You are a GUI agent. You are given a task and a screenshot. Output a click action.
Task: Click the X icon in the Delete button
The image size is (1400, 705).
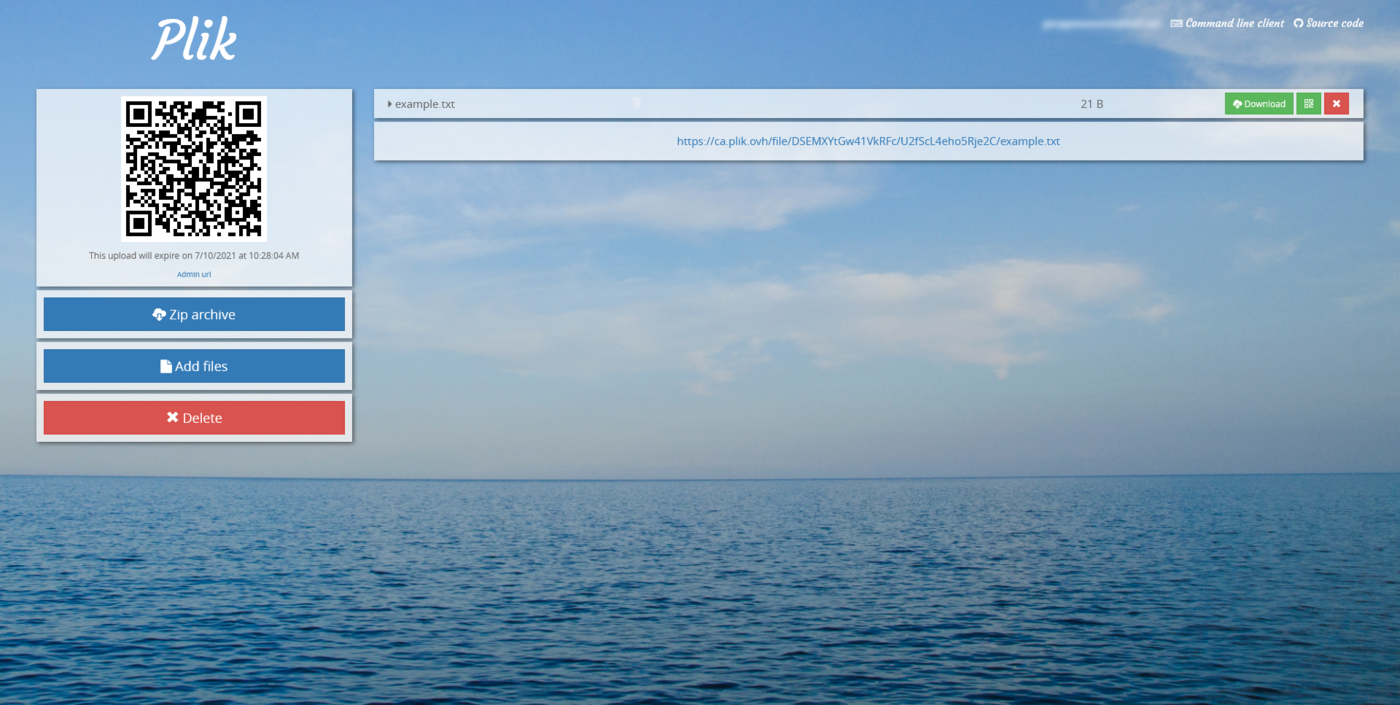point(172,418)
